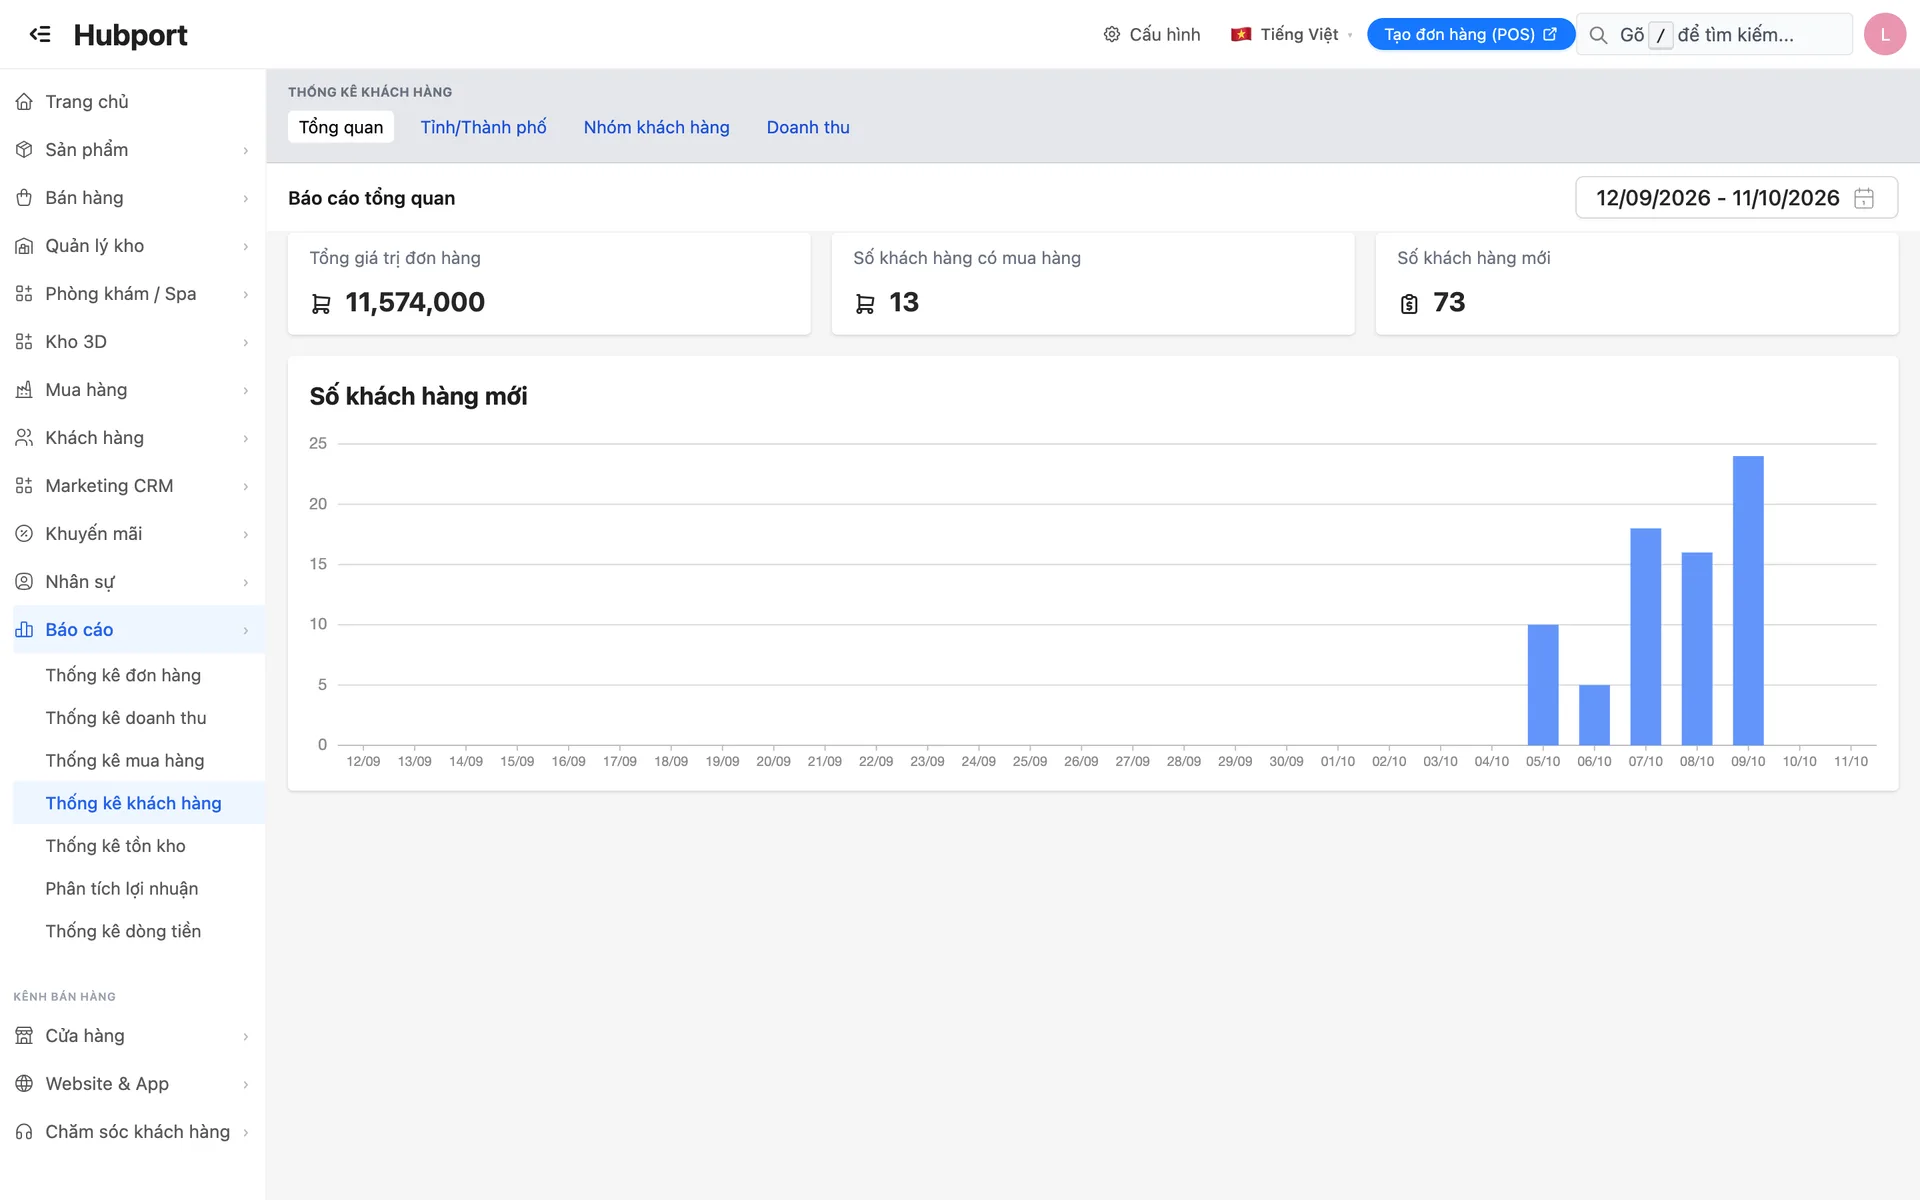Switch to the Tổng quan tab
The image size is (1920, 1200).
tap(341, 127)
